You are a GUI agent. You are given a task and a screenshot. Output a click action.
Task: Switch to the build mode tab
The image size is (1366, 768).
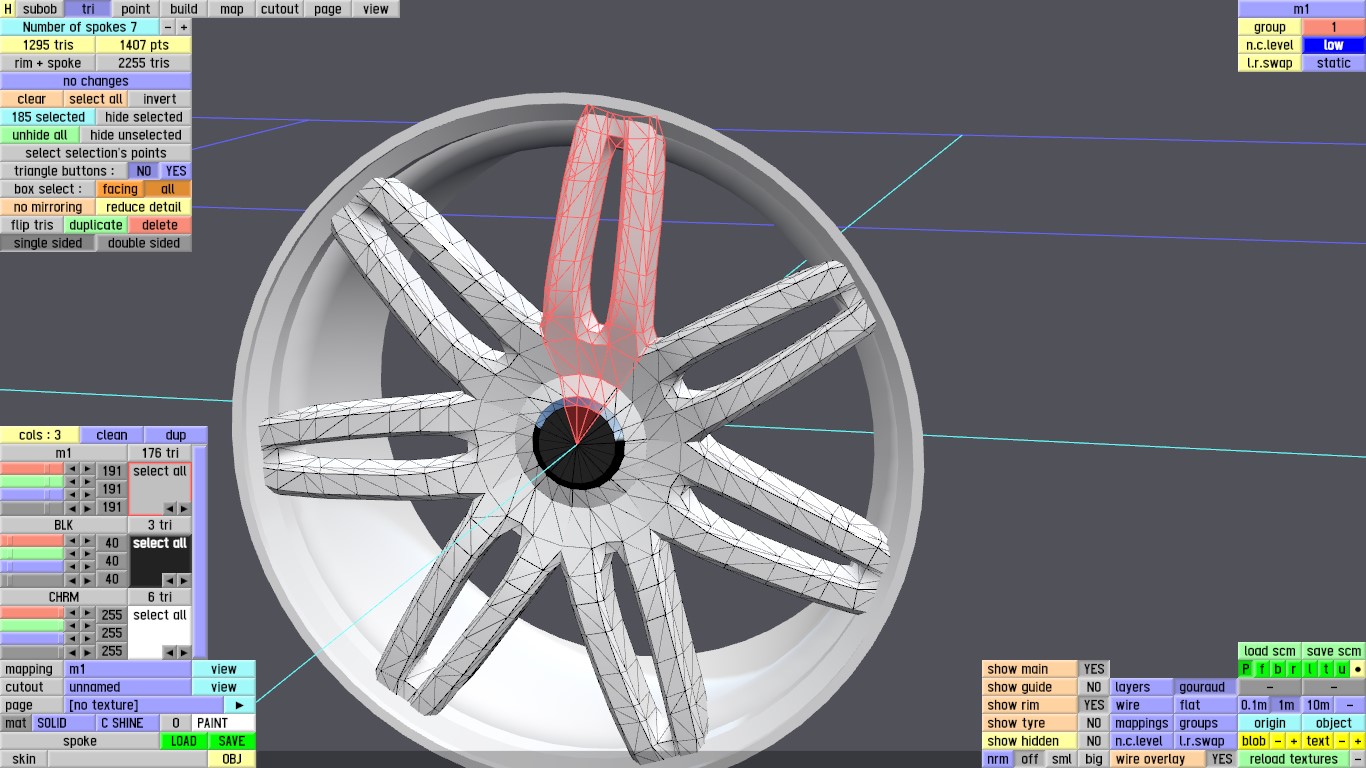tap(184, 9)
